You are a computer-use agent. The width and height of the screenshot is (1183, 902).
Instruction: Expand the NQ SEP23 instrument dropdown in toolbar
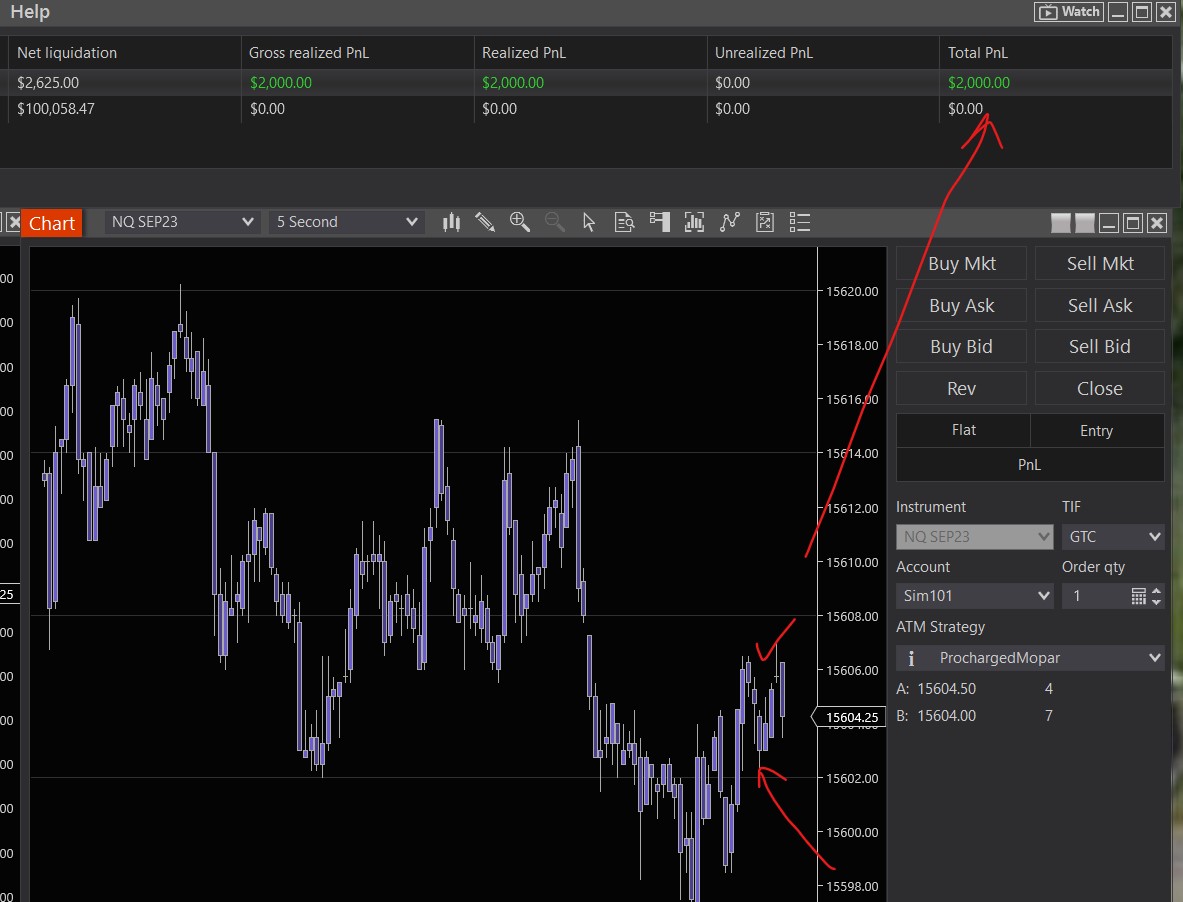click(x=183, y=222)
